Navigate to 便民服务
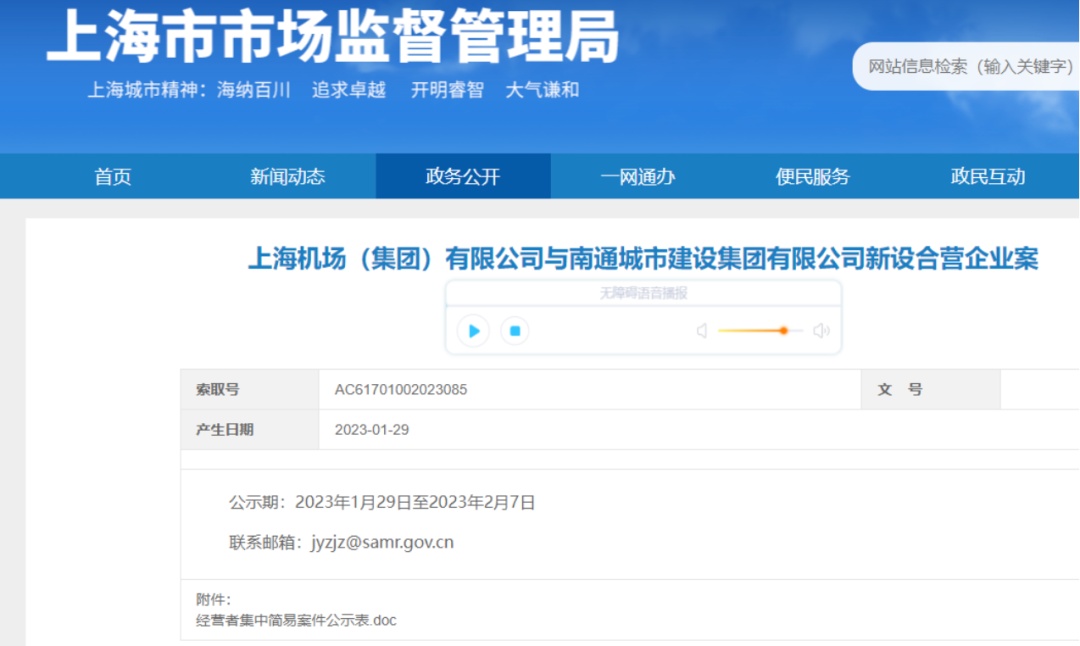 click(813, 177)
